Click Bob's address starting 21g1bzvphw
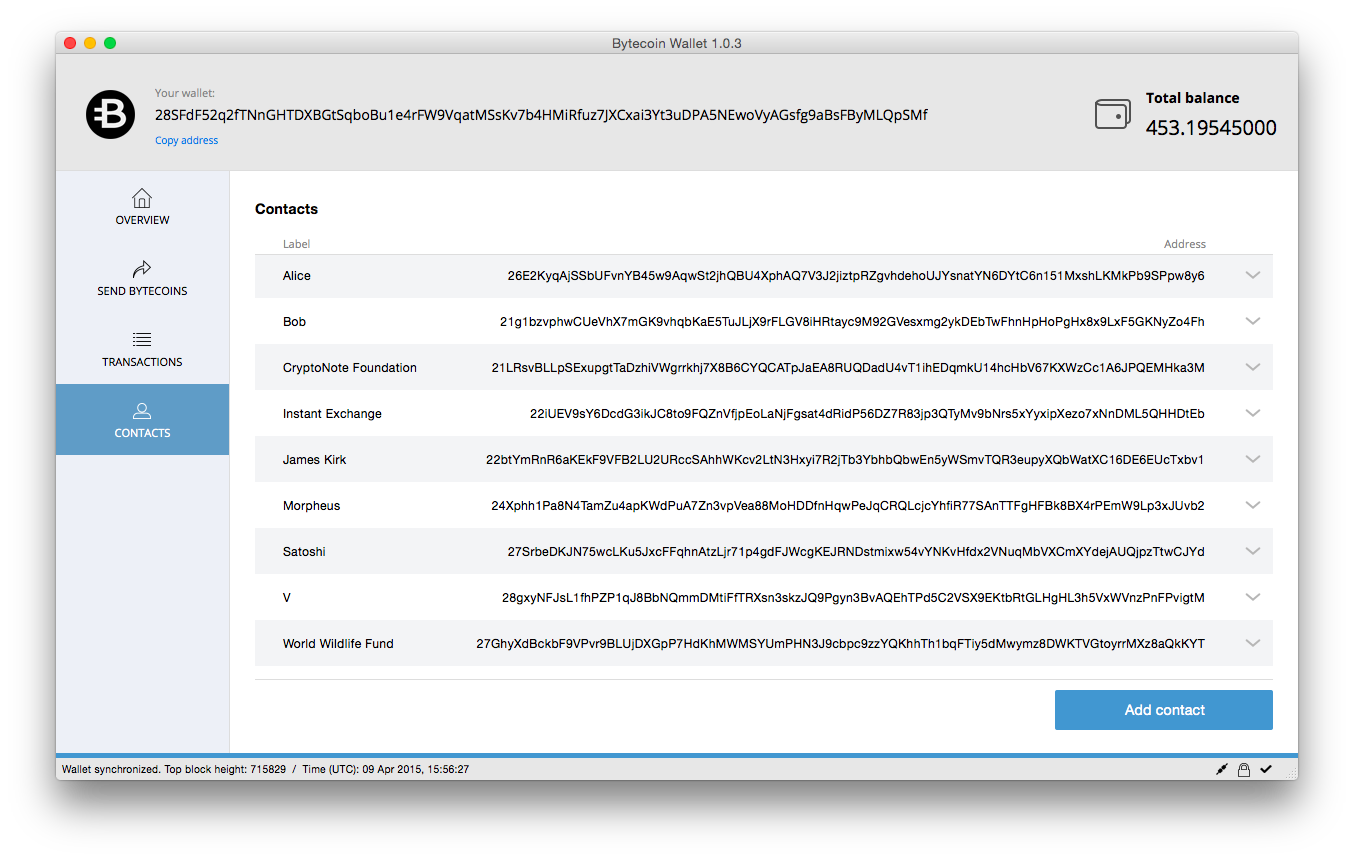Image resolution: width=1354 pixels, height=860 pixels. pos(852,322)
